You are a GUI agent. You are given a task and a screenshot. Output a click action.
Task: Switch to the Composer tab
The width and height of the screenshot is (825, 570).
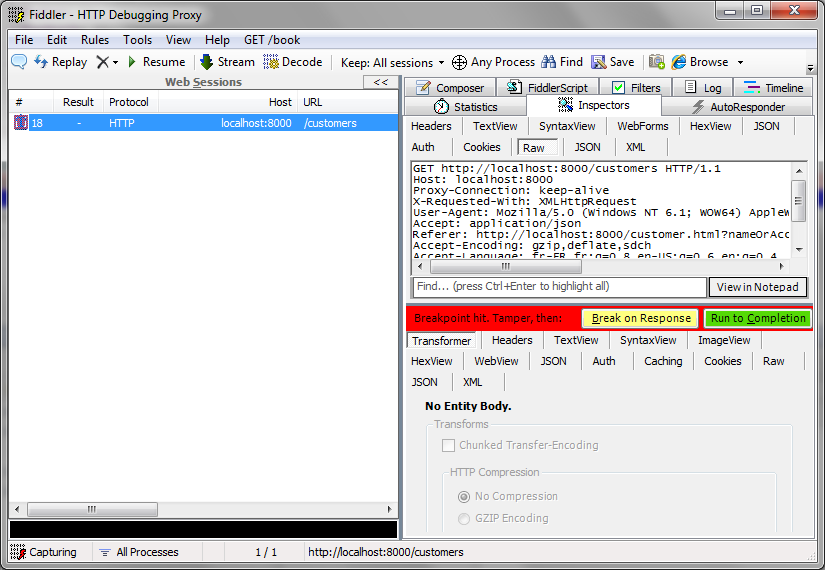[x=450, y=87]
